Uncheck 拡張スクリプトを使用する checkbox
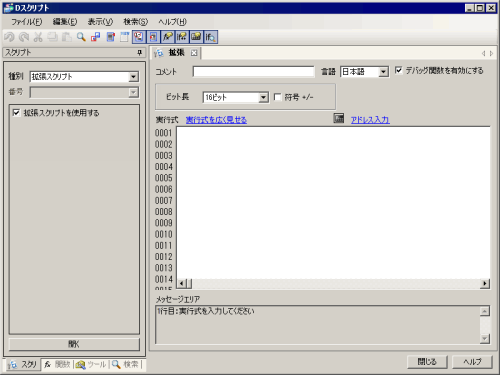The width and height of the screenshot is (500, 375). point(16,113)
